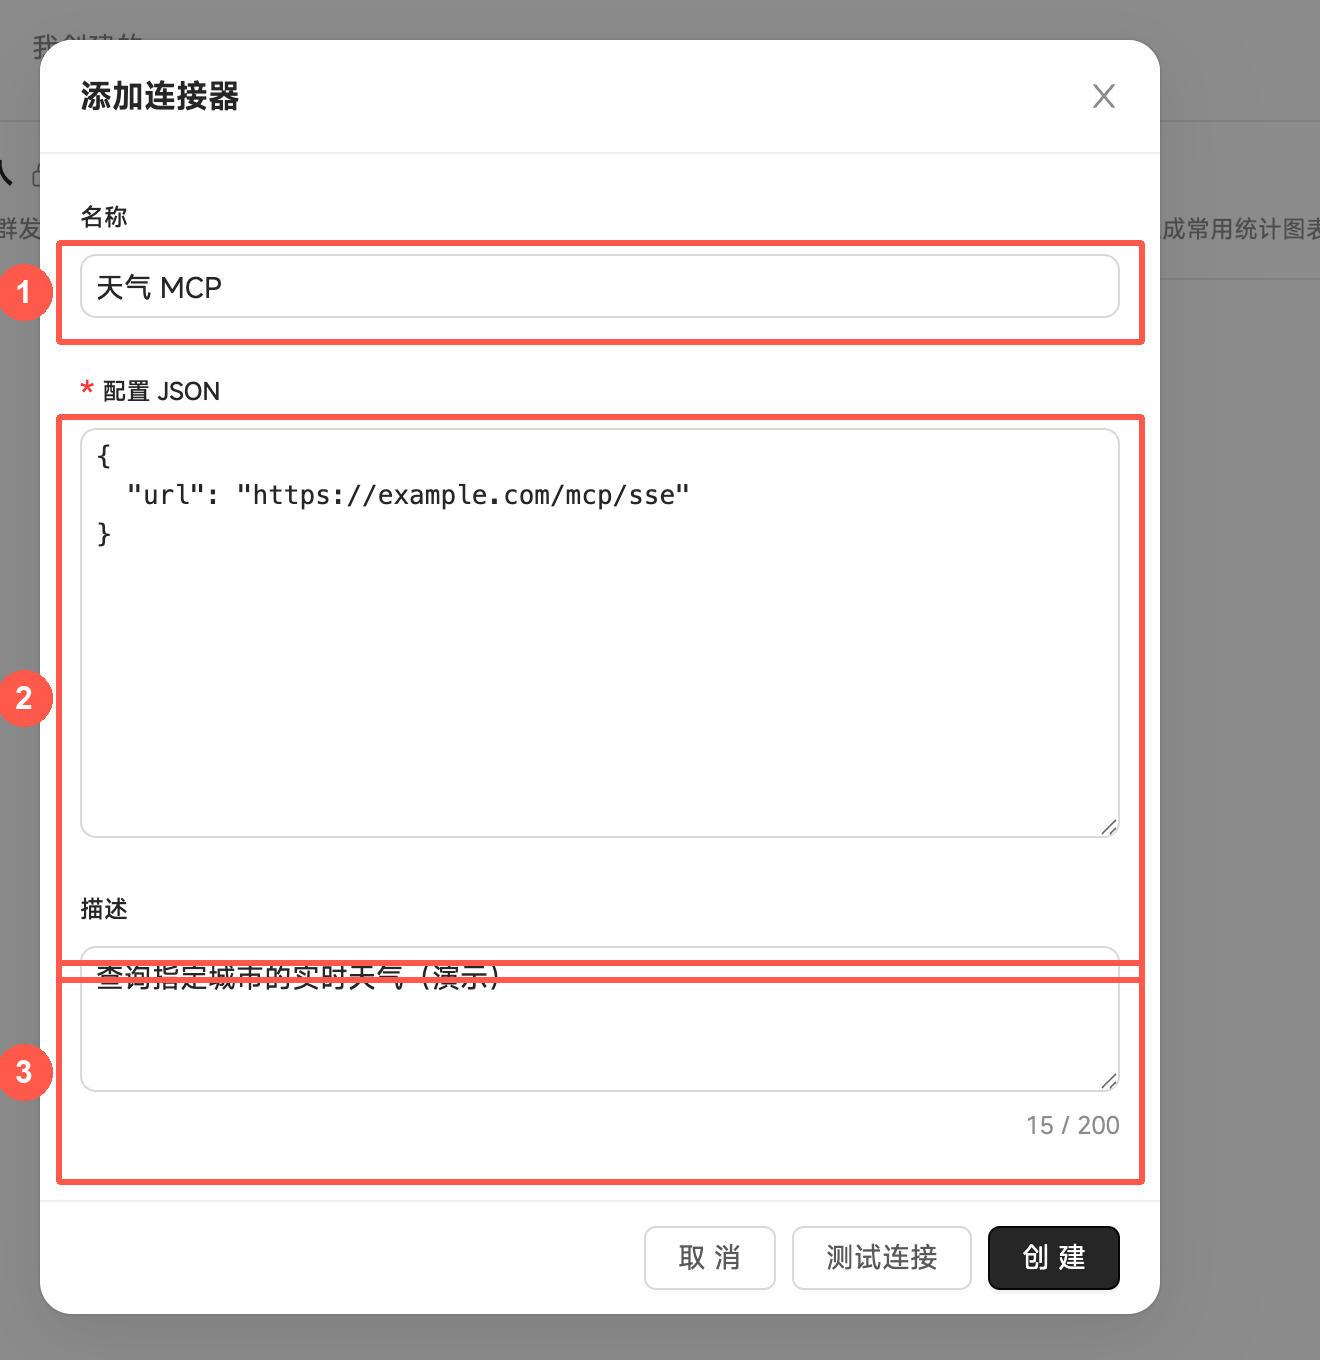Viewport: 1320px width, 1360px height.
Task: Click the closing brace in JSON config
Action: [x=104, y=534]
